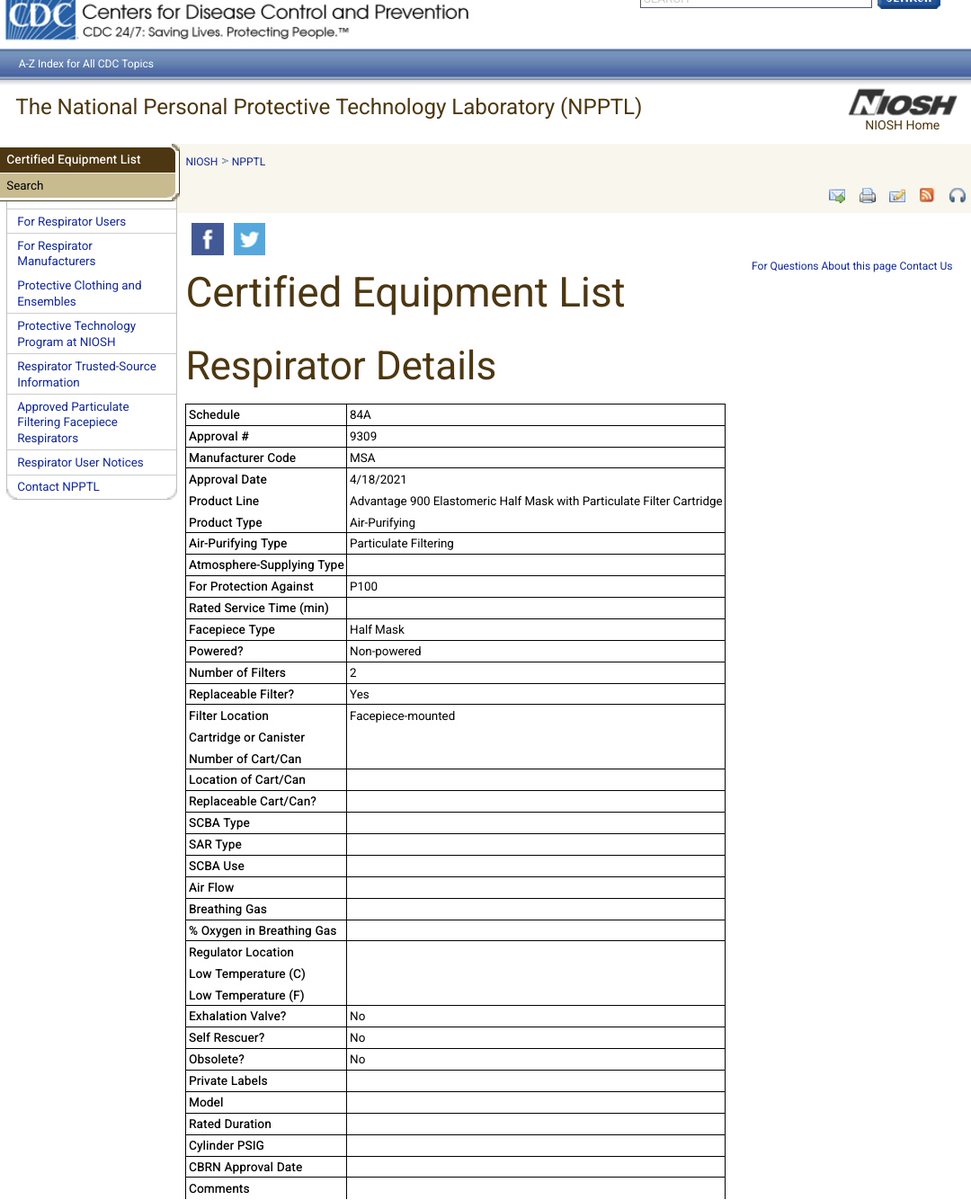
Task: Open A-Z Index for All CDC Topics
Action: (x=86, y=64)
